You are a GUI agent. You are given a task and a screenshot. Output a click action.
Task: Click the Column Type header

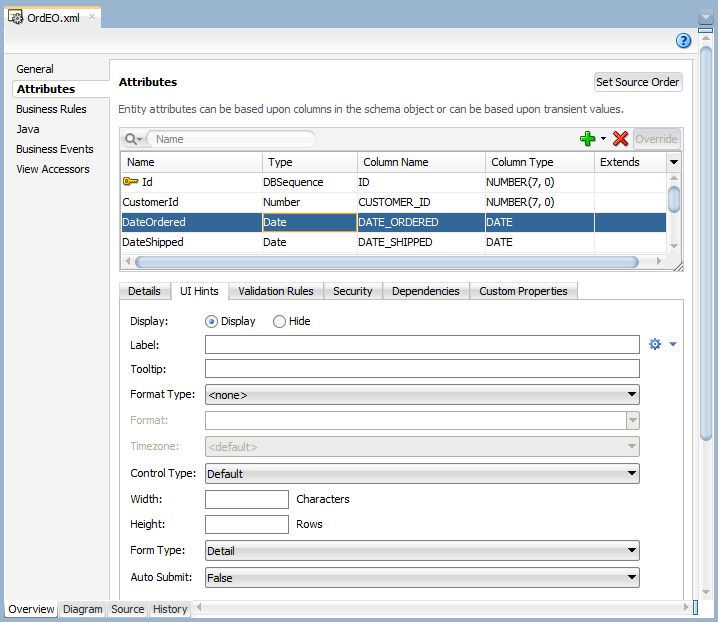540,162
